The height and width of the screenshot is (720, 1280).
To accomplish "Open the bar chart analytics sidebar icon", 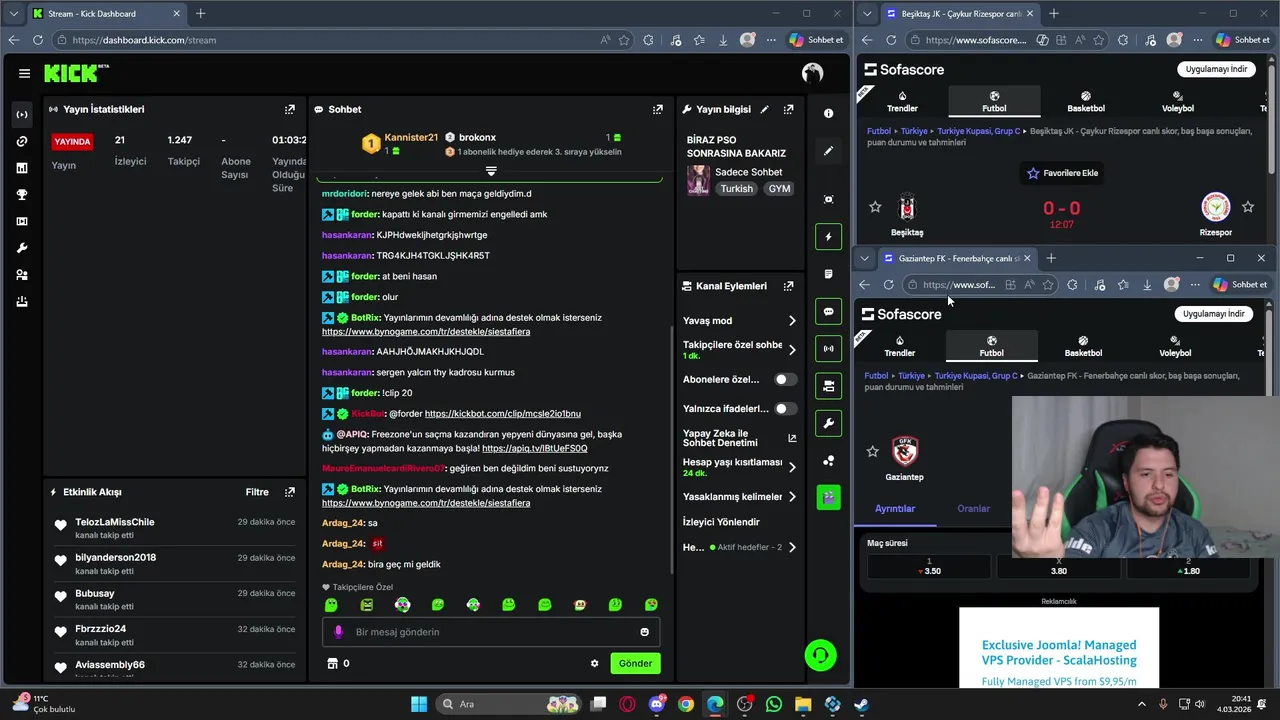I will [x=22, y=168].
